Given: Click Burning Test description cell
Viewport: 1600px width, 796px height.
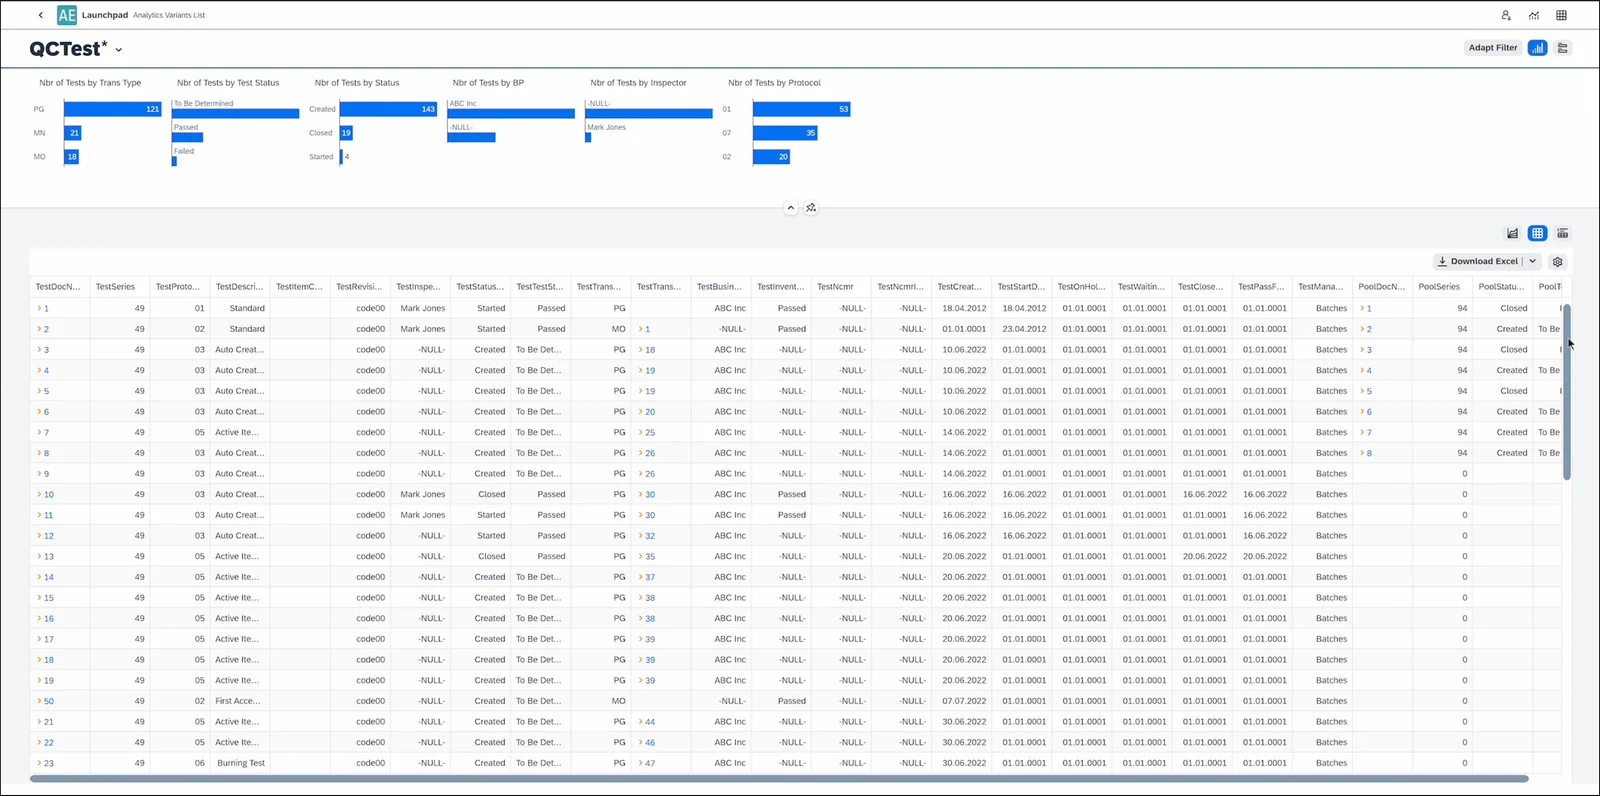Looking at the screenshot, I should tap(240, 763).
